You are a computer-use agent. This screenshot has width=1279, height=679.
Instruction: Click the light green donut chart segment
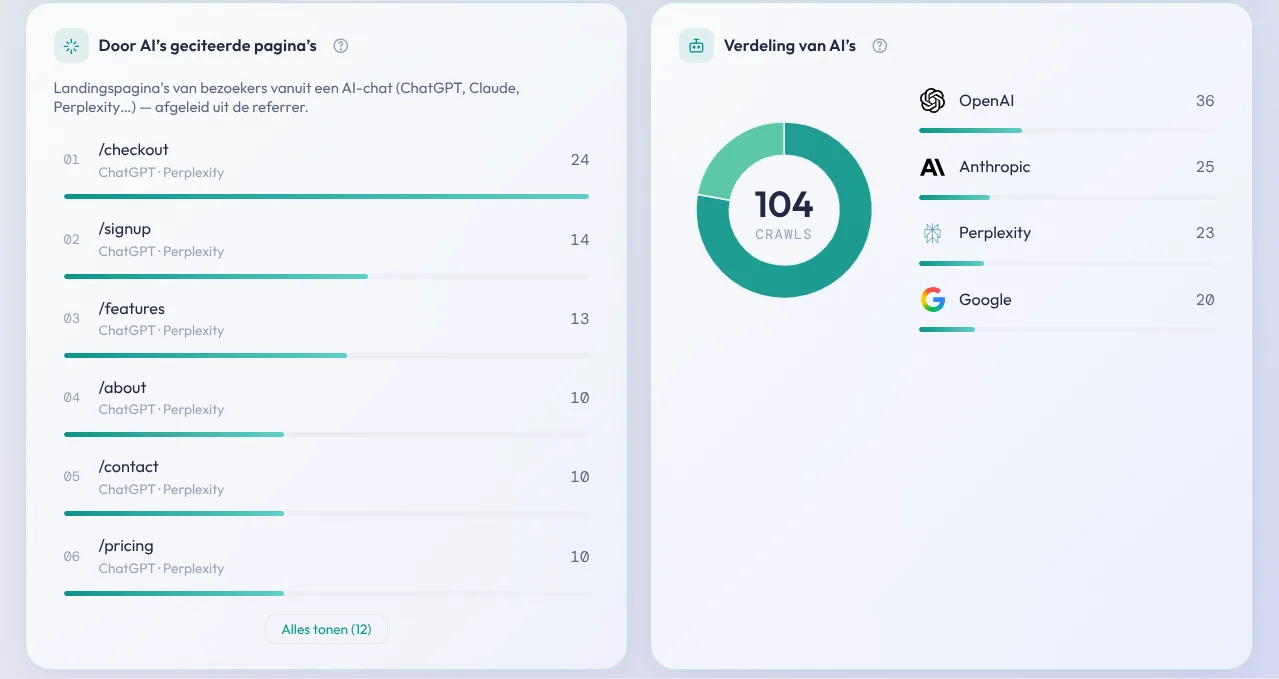pyautogui.click(x=738, y=158)
